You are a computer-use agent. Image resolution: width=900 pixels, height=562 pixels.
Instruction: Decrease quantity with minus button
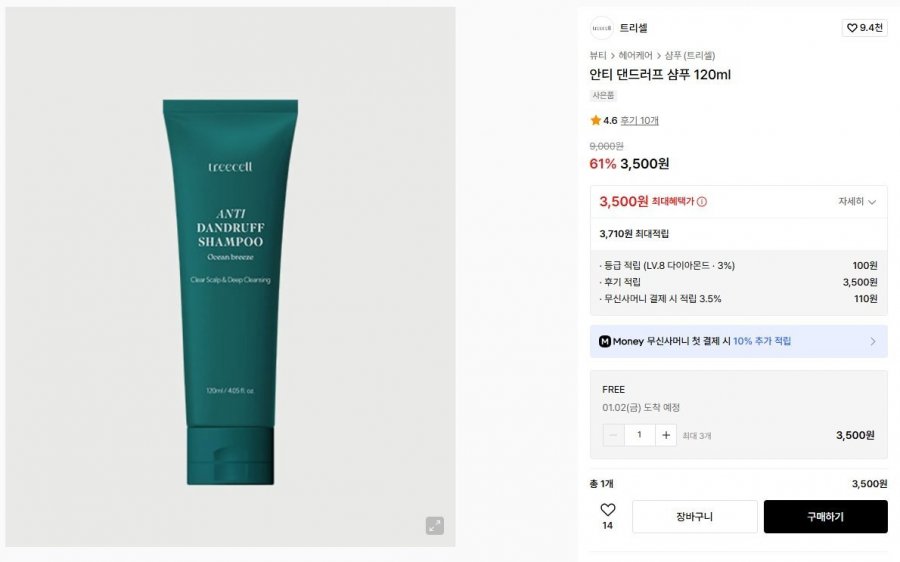pos(614,435)
